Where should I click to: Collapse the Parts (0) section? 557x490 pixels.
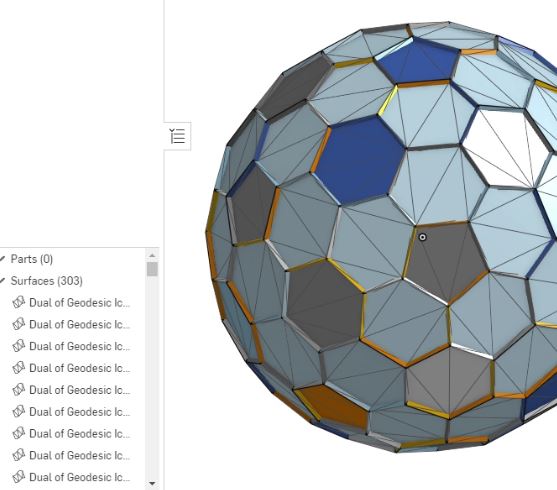pyautogui.click(x=2, y=259)
